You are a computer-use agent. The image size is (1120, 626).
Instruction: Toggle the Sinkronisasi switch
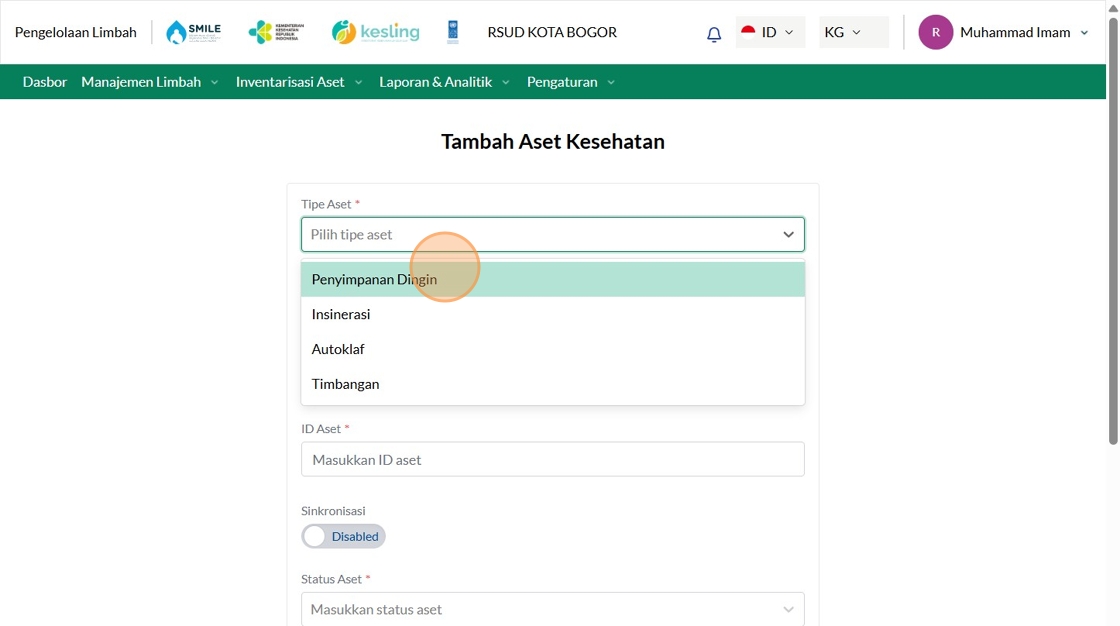coord(343,536)
